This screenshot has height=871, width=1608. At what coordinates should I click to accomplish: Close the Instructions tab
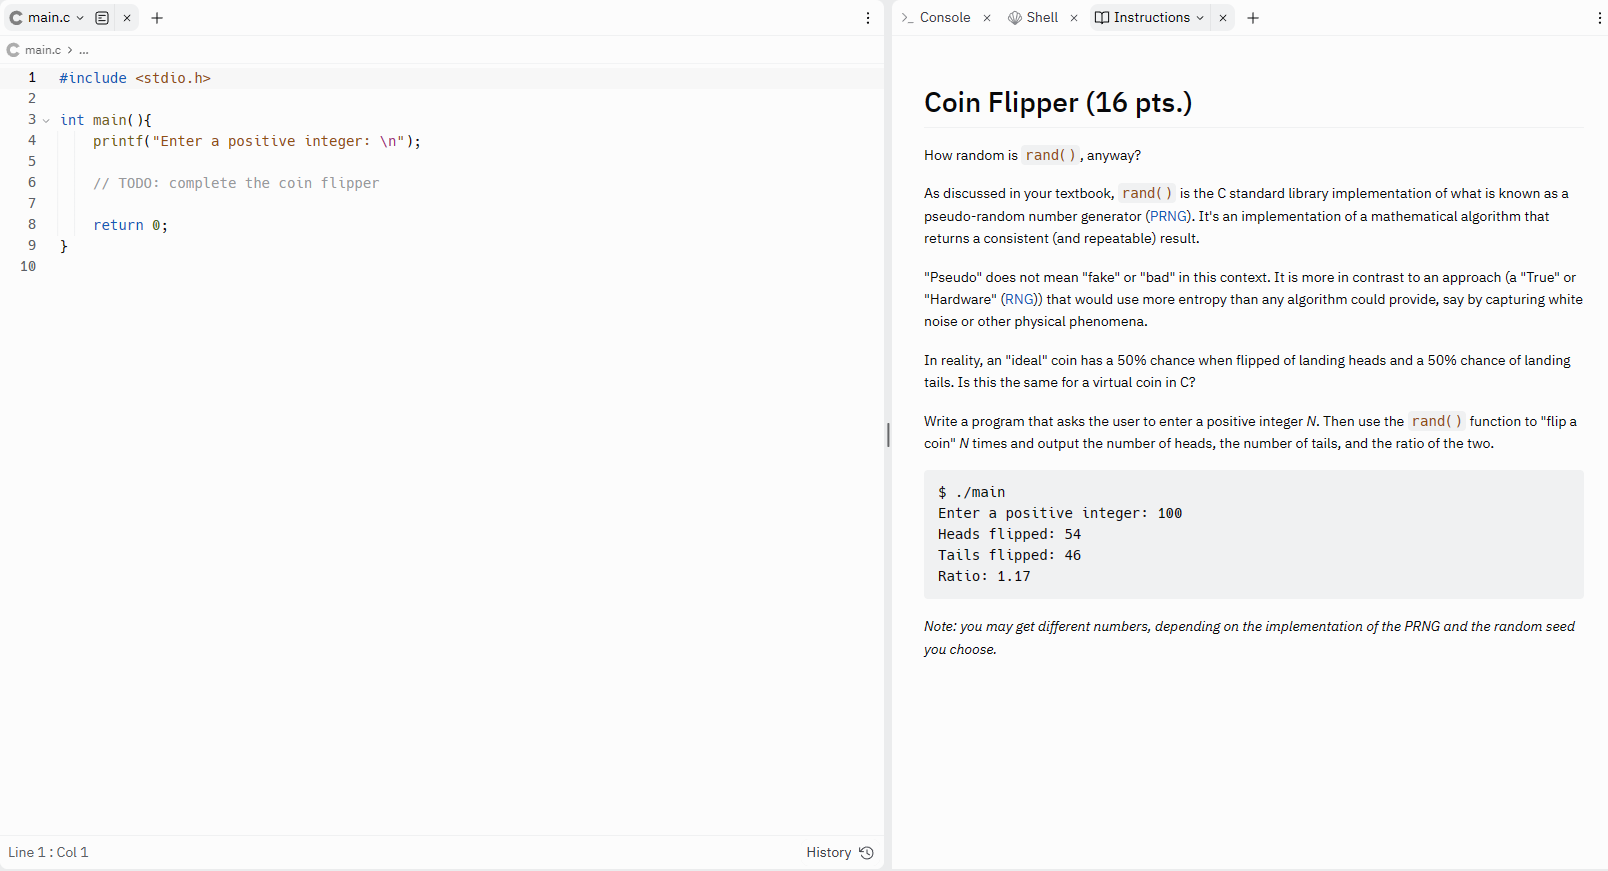(x=1223, y=18)
